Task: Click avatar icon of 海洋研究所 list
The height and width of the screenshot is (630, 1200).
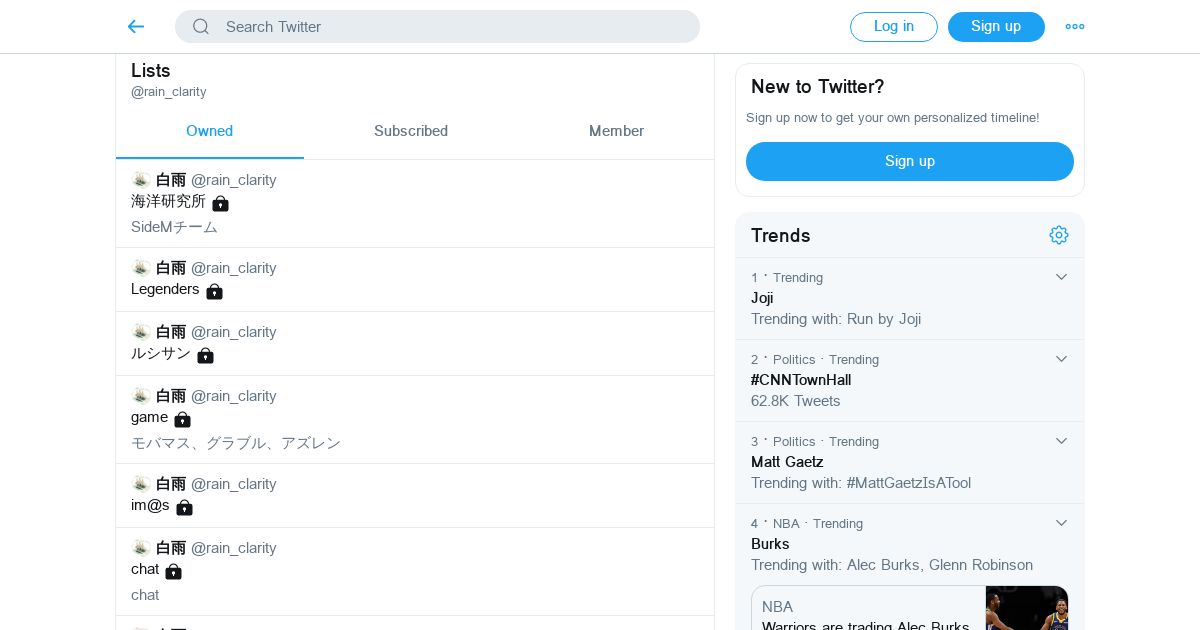Action: tap(141, 180)
